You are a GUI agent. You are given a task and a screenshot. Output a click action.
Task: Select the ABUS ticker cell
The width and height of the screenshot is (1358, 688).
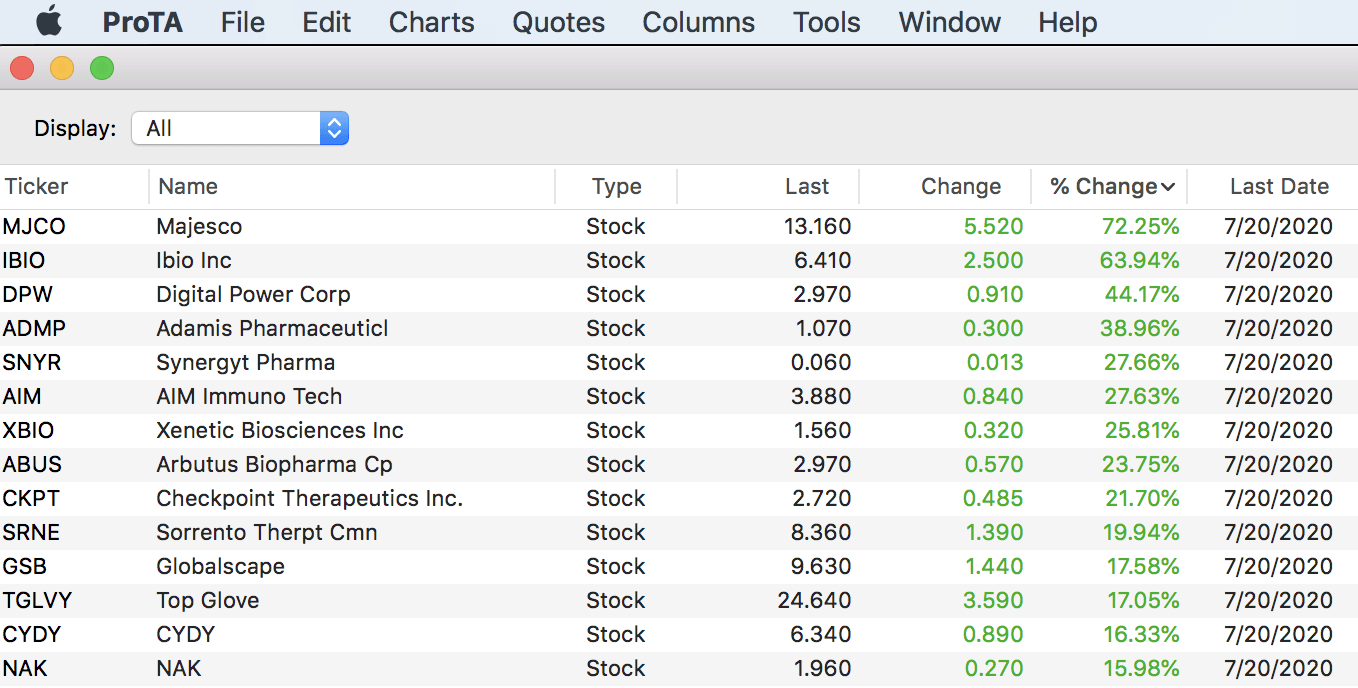(x=32, y=464)
